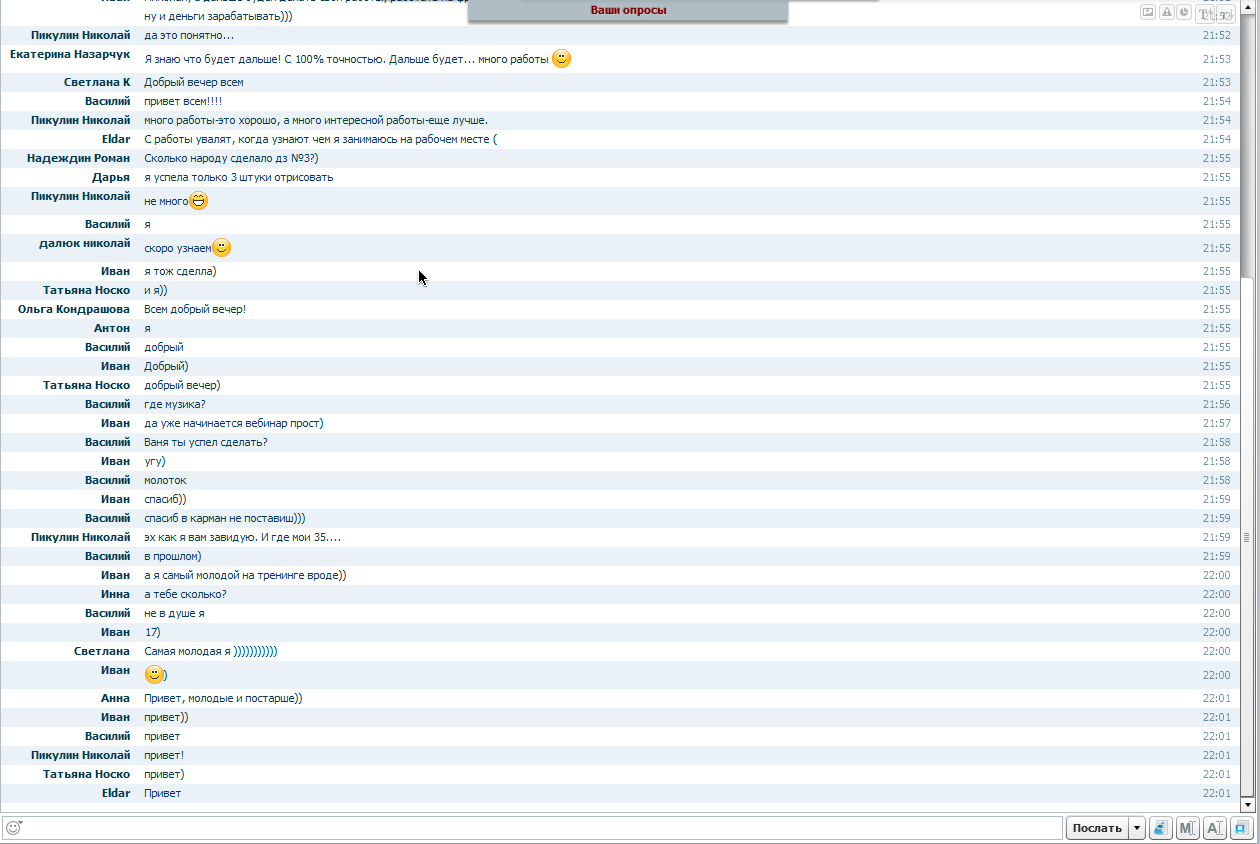The width and height of the screenshot is (1260, 844).
Task: Click the save chat floppy icon
Action: coord(1241,828)
